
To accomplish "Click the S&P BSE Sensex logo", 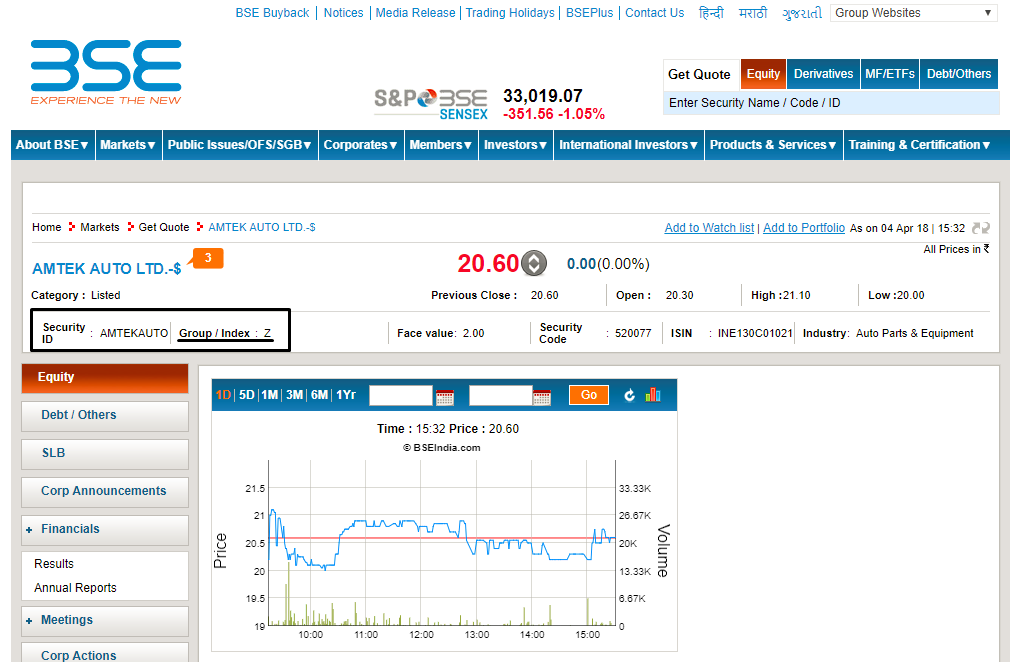I will (431, 105).
